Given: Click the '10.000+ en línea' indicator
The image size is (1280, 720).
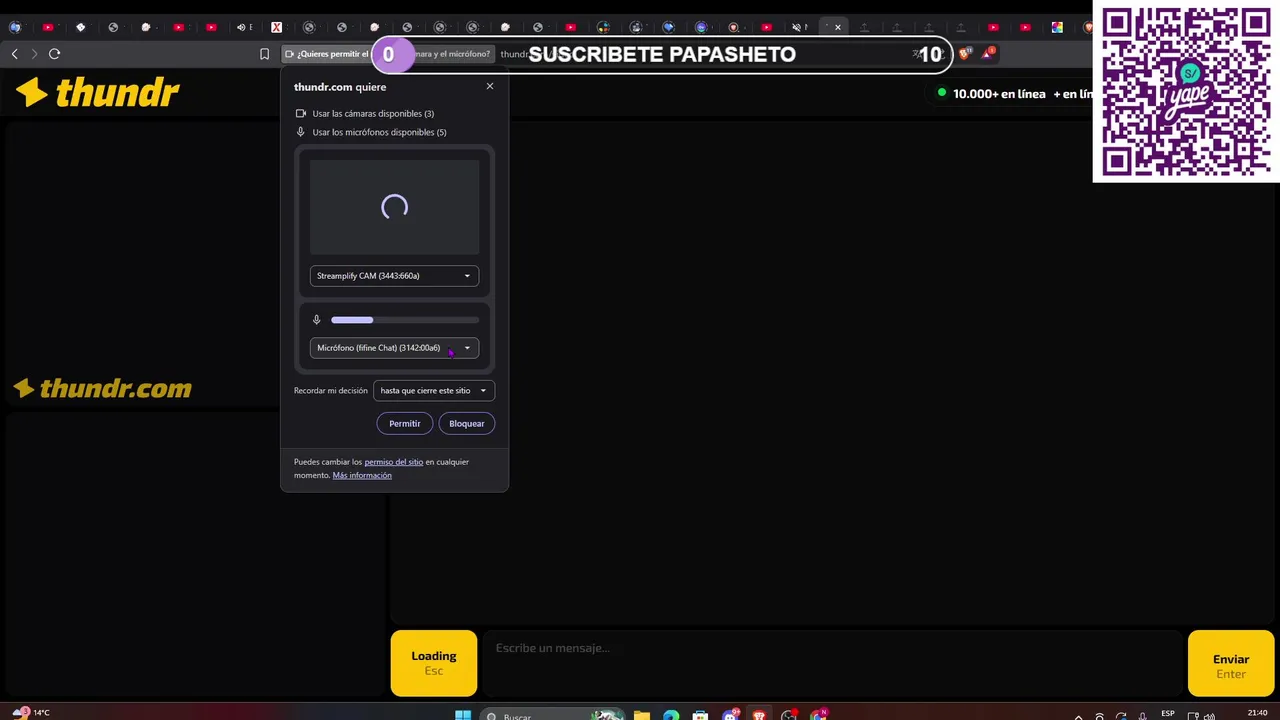Looking at the screenshot, I should click(991, 94).
